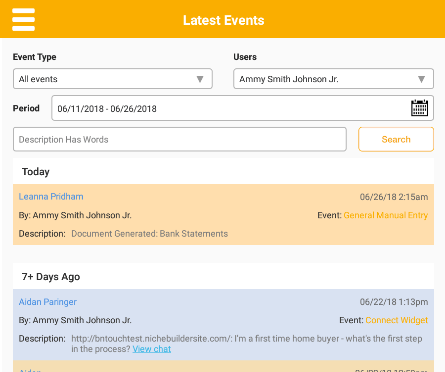Click Connect Widget event type
Screen dimensions: 445x372
397,320
